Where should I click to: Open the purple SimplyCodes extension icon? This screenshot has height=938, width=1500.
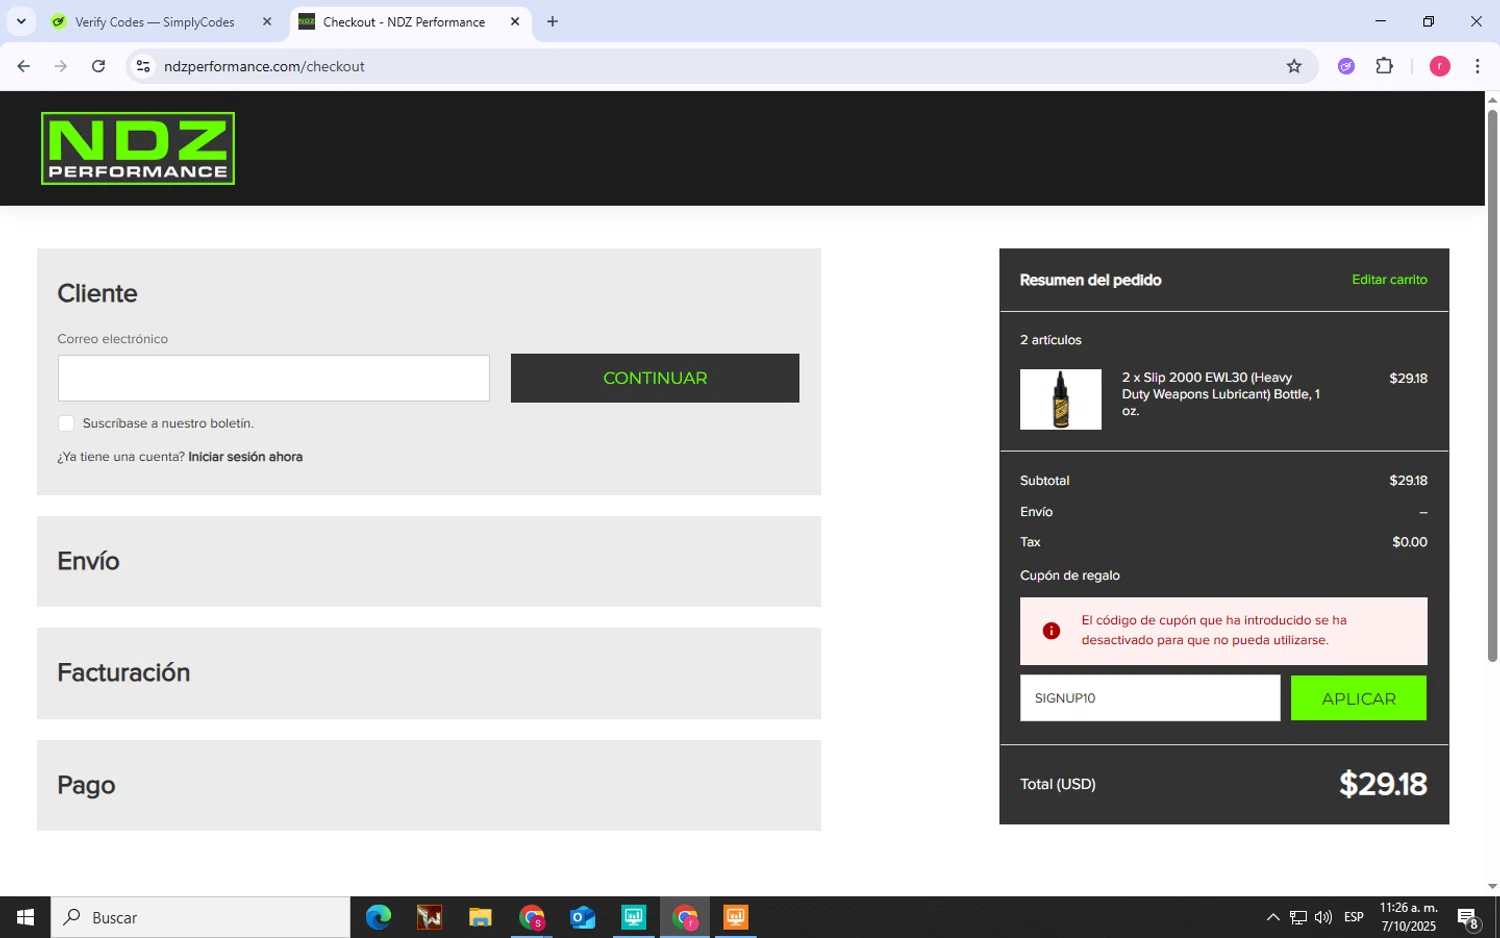(1346, 66)
